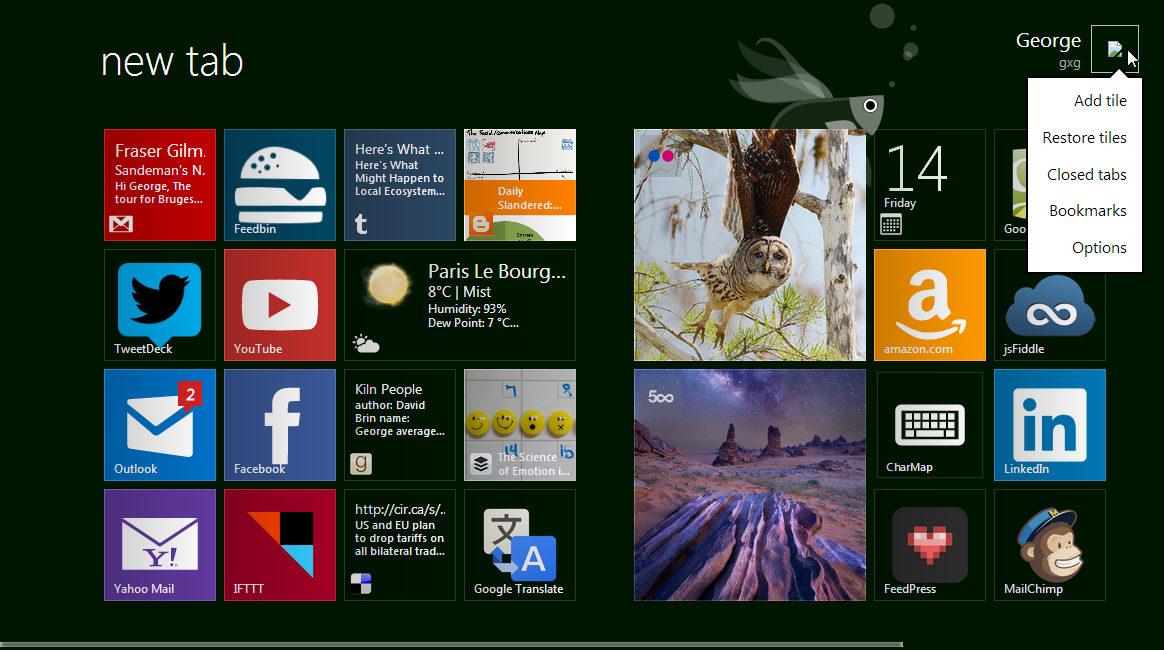The height and width of the screenshot is (650, 1164).
Task: Open the Feedbin tile
Action: [x=280, y=185]
